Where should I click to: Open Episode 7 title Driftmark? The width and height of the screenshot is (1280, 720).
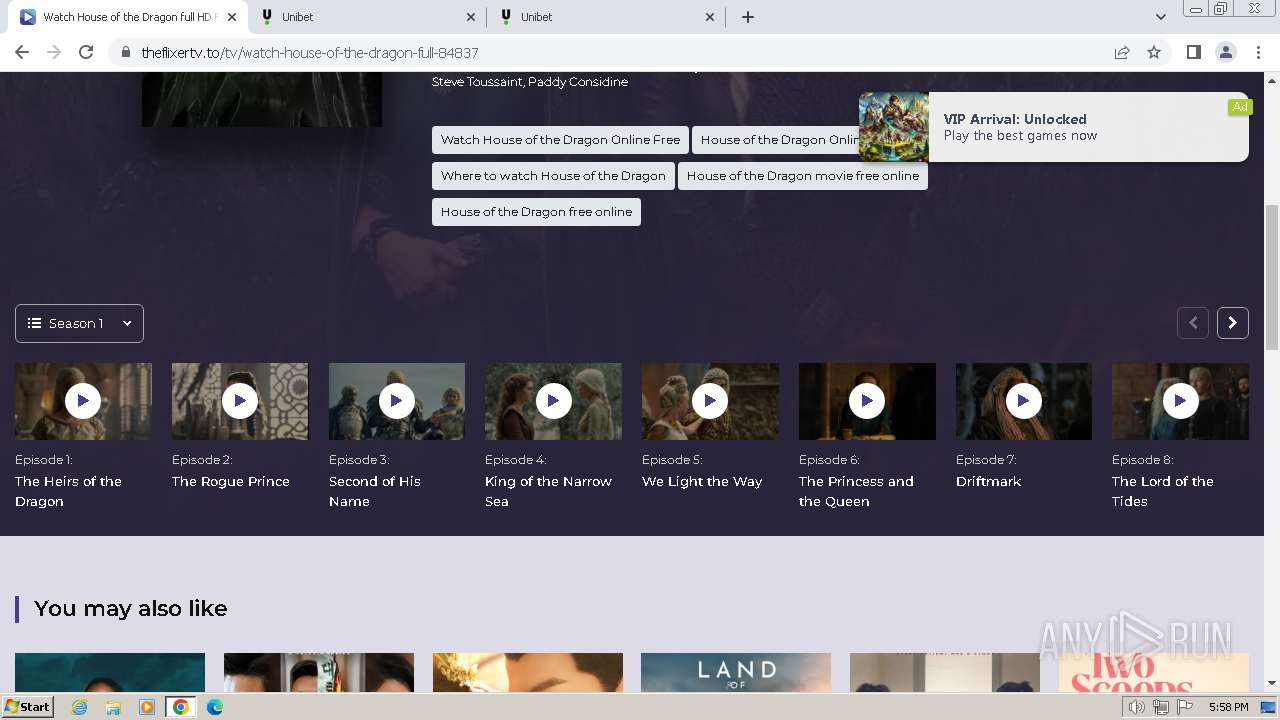[988, 481]
